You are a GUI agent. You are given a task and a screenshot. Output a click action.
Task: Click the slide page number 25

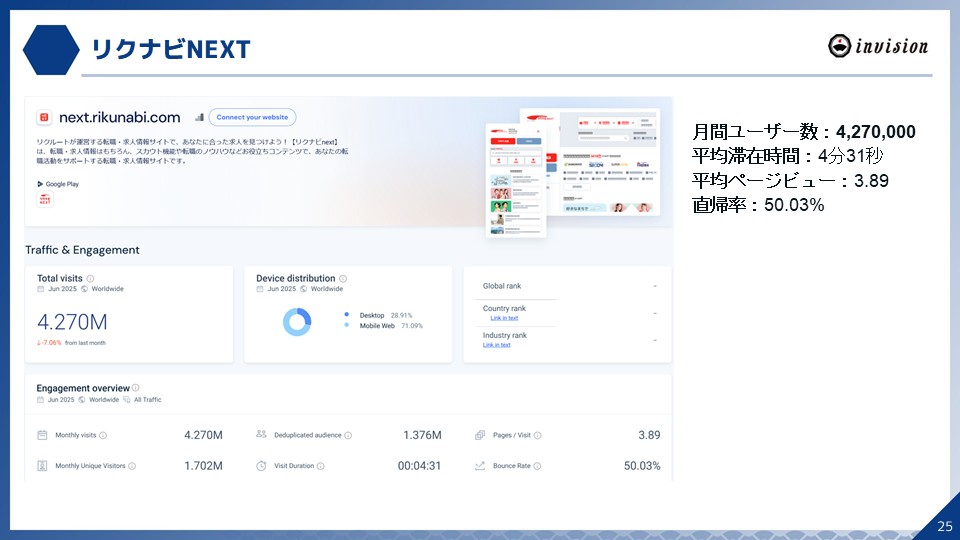(945, 526)
